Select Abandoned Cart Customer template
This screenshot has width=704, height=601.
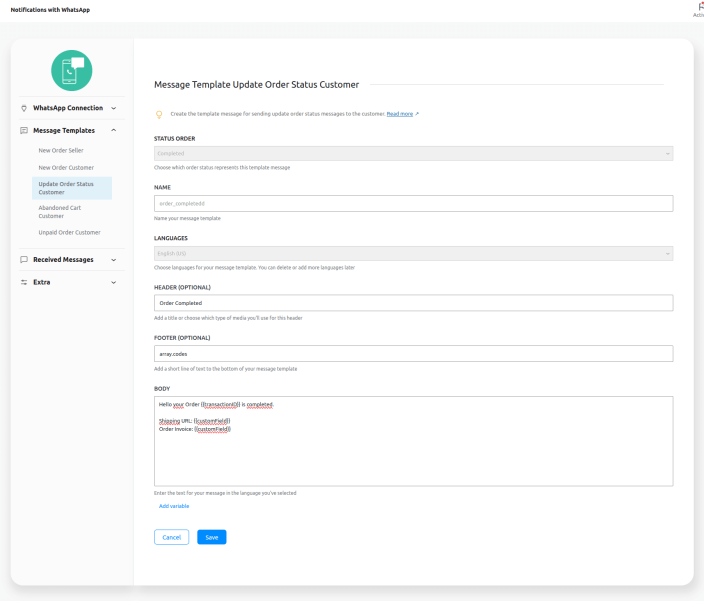60,211
